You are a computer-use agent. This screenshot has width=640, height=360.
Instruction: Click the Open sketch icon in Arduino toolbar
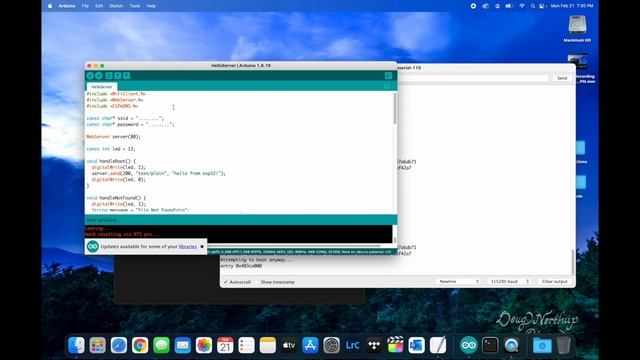point(118,76)
